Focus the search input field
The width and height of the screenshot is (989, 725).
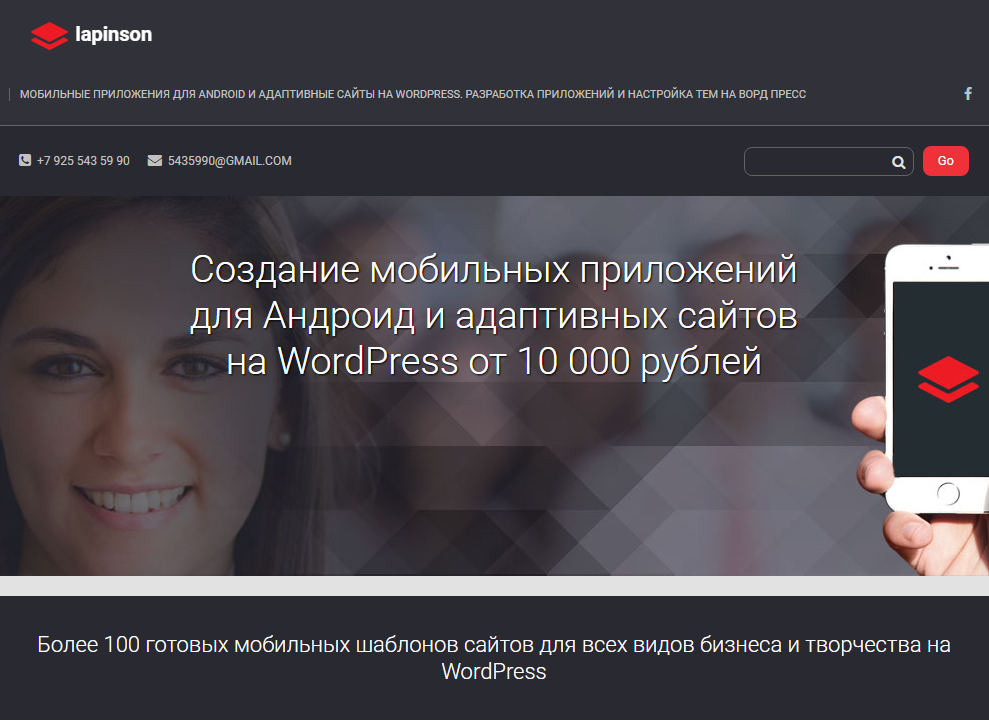[828, 162]
